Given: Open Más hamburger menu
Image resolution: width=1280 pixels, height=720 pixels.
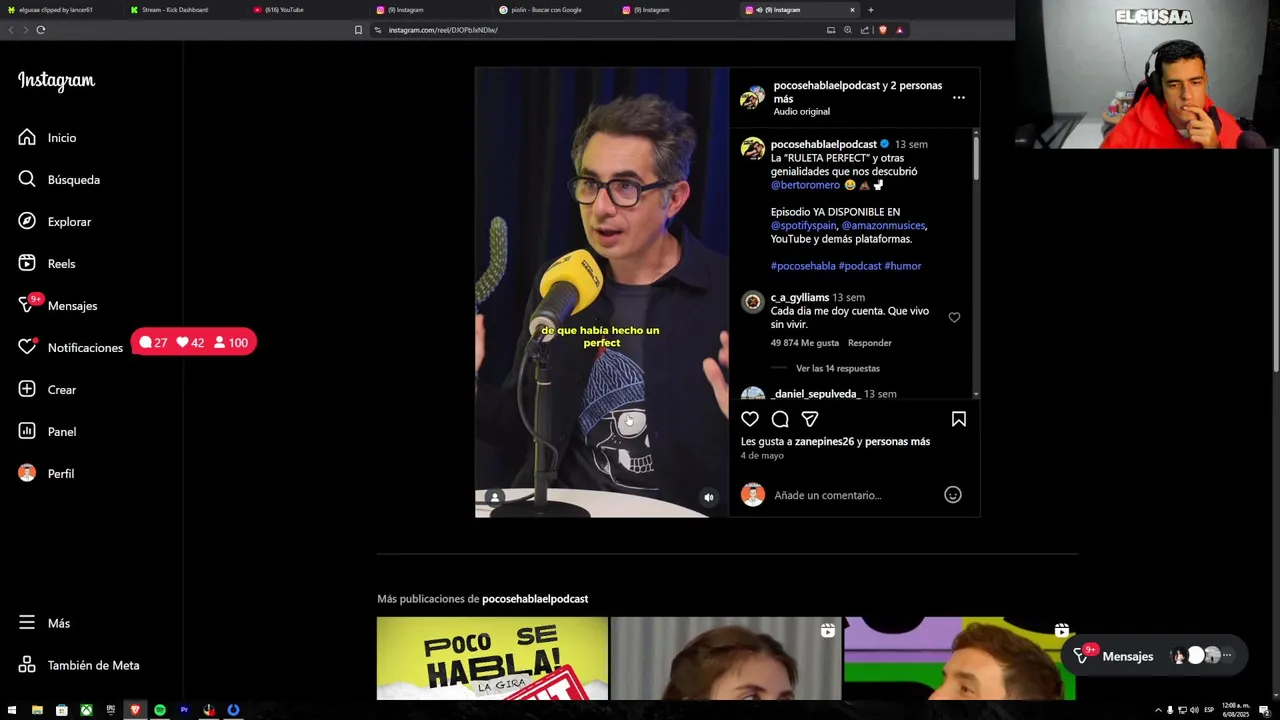Looking at the screenshot, I should pyautogui.click(x=27, y=623).
